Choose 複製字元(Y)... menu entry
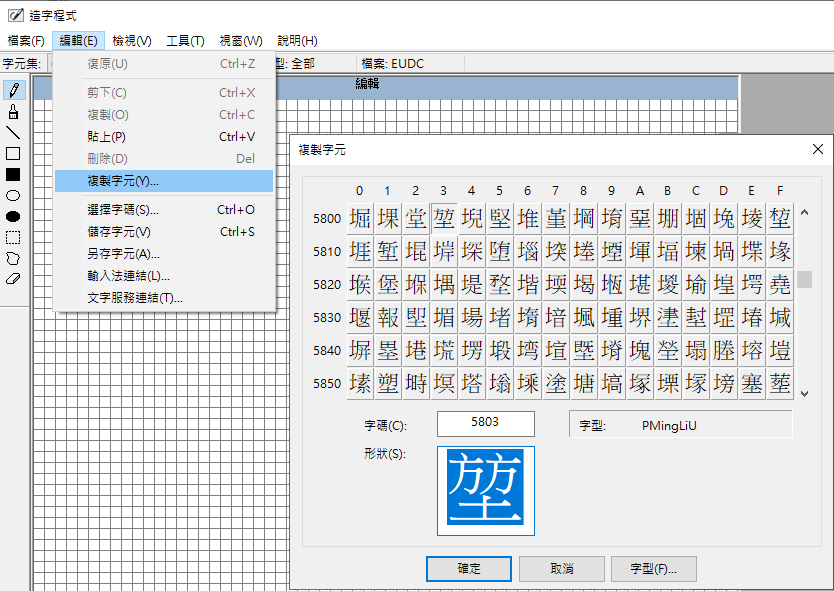834x591 pixels. (164, 181)
